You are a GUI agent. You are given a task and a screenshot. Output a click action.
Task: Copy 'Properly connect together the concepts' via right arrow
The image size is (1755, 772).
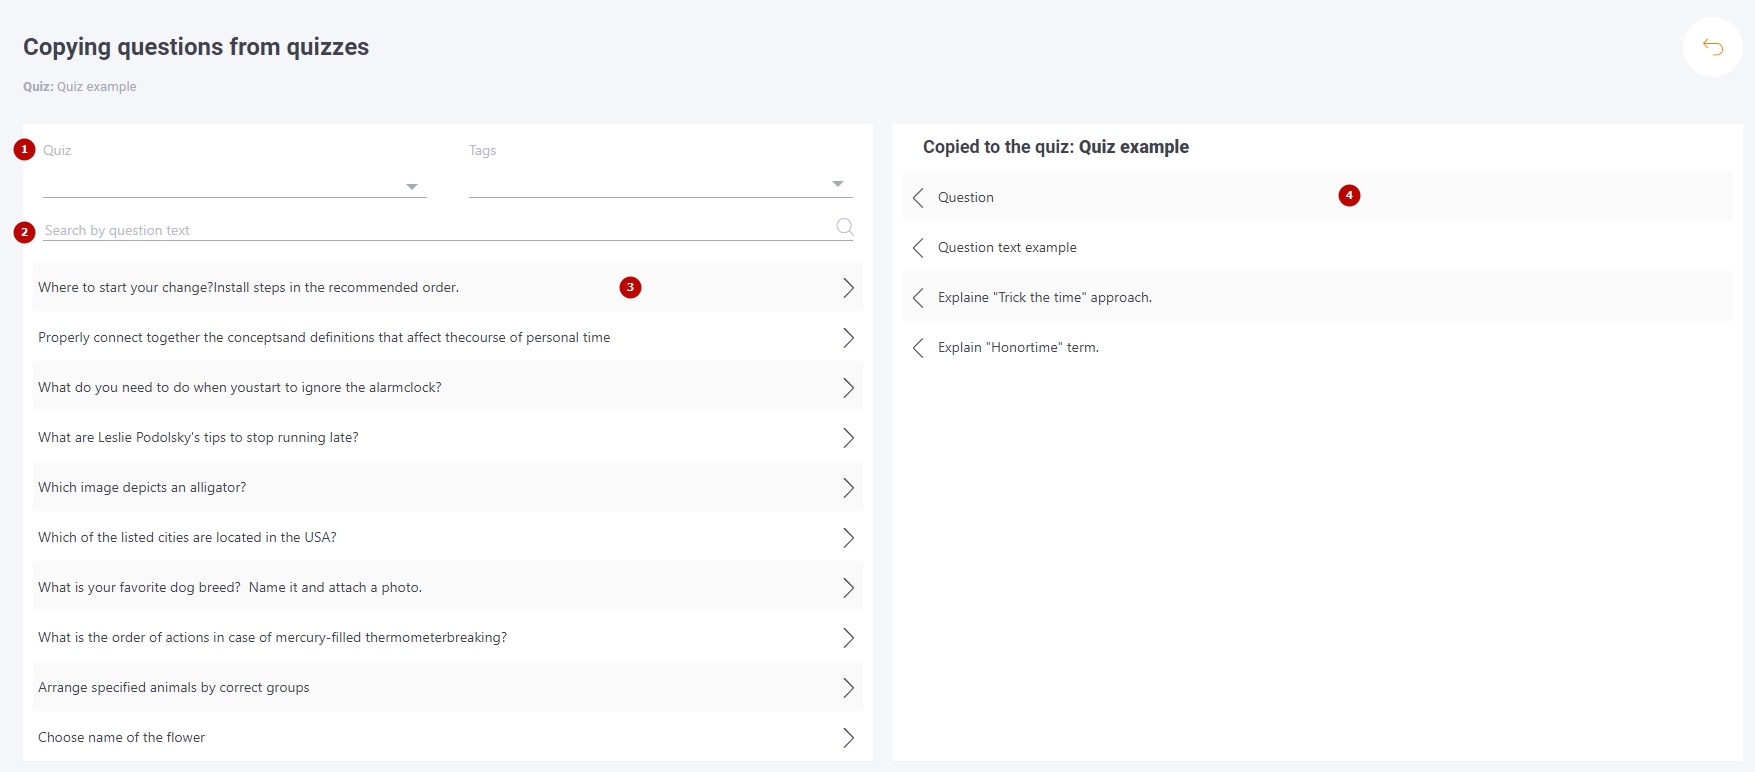point(848,338)
